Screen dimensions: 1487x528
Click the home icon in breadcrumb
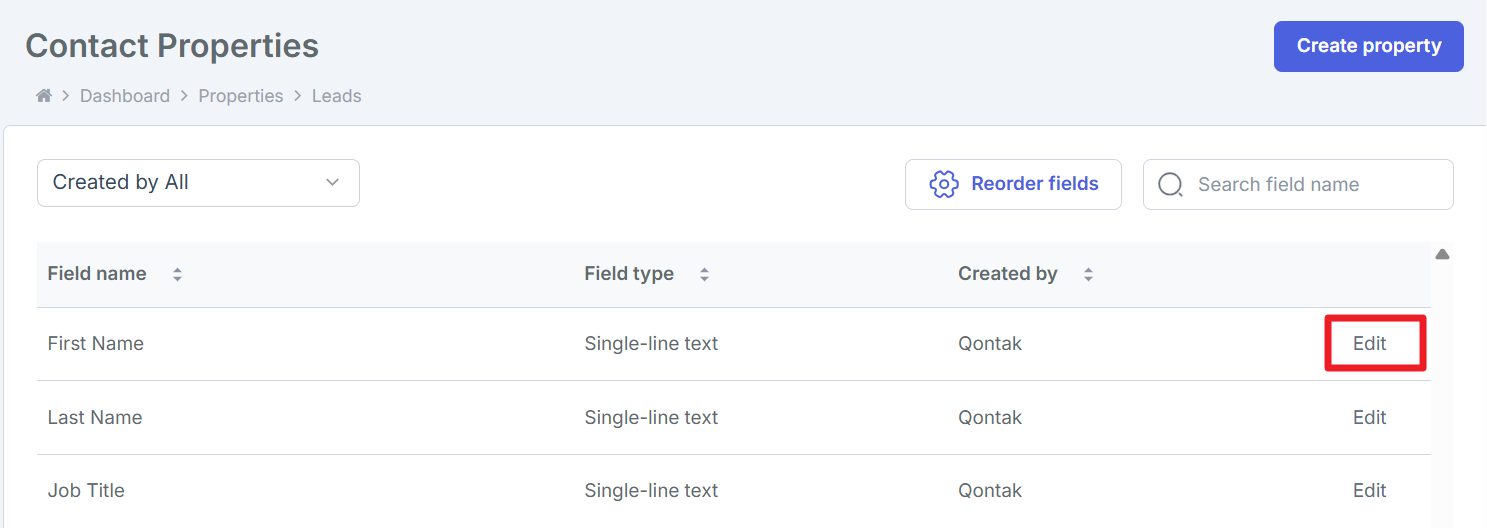coord(43,96)
